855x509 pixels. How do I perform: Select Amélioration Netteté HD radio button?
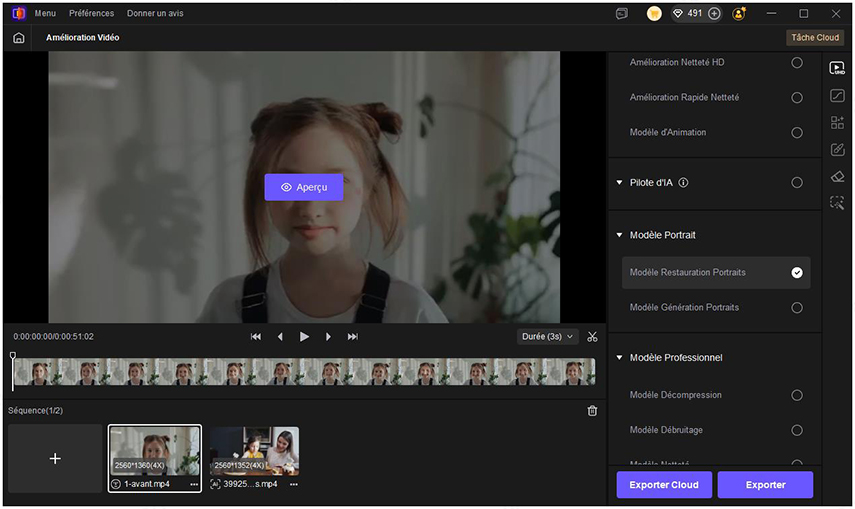point(797,63)
